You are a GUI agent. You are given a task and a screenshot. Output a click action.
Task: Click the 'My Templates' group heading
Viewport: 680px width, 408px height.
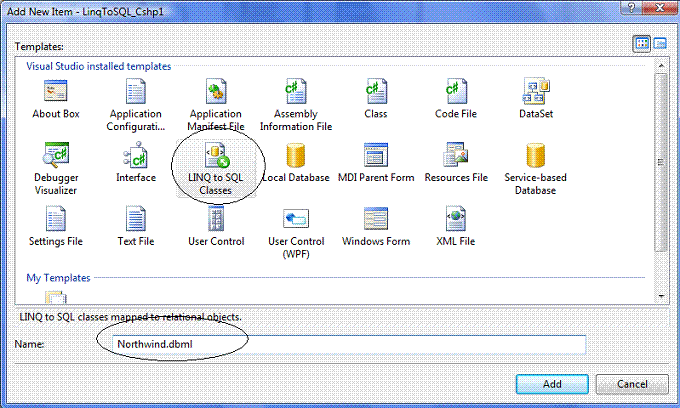click(58, 278)
